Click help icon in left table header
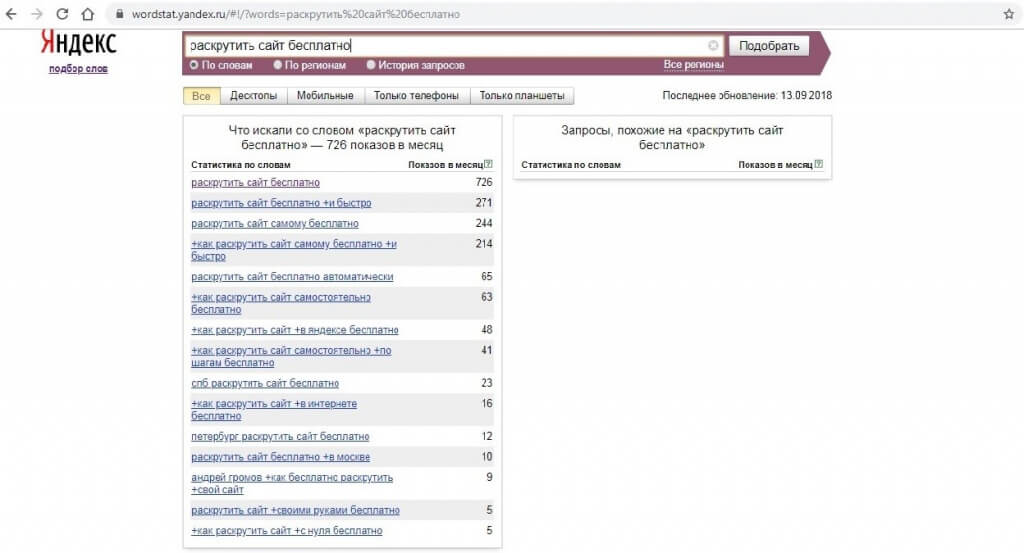Viewport: 1024px width, 553px height. [489, 164]
